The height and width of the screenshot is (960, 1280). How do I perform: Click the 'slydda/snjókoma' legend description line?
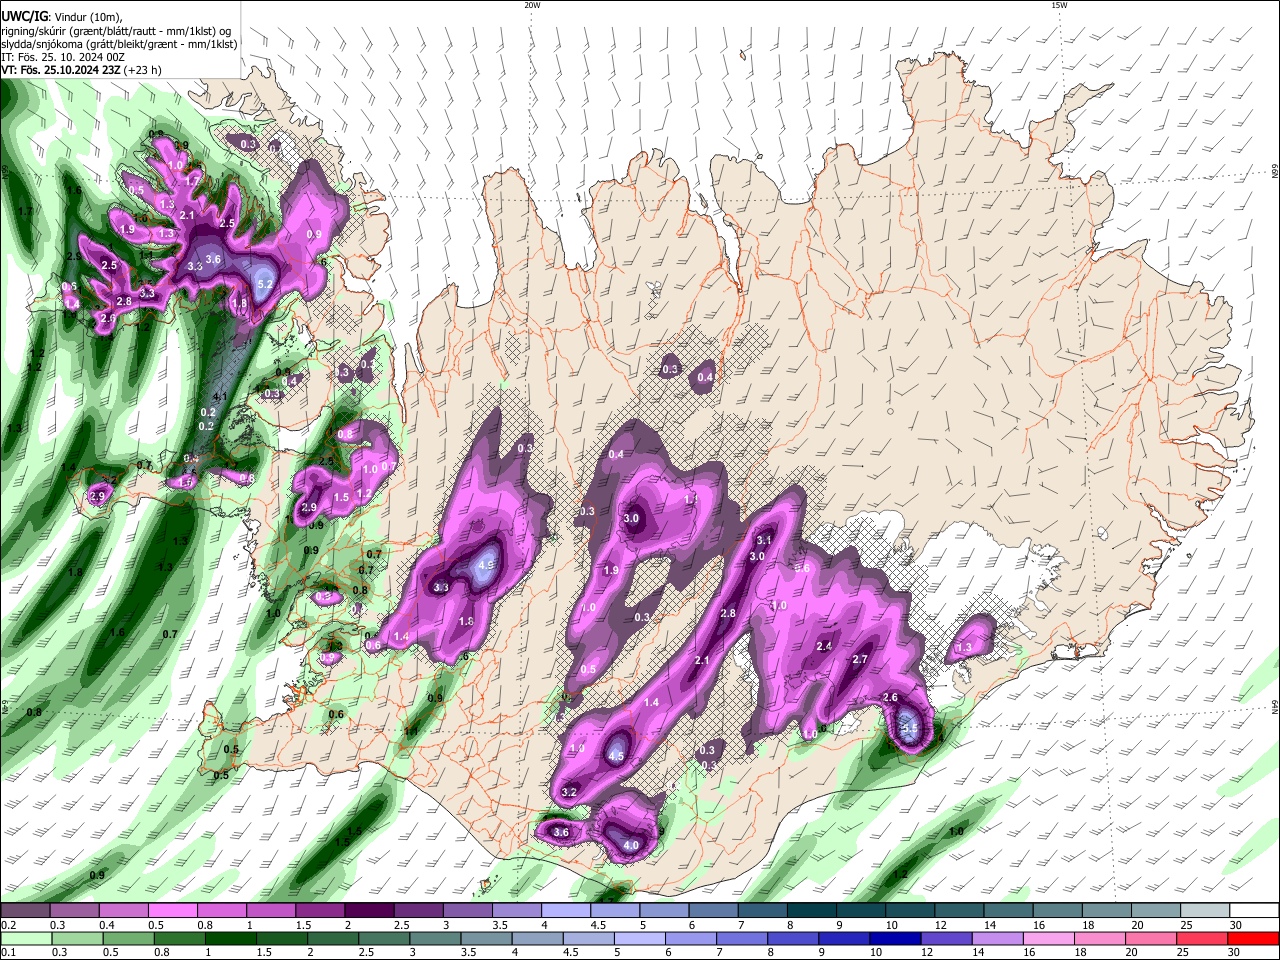click(119, 43)
